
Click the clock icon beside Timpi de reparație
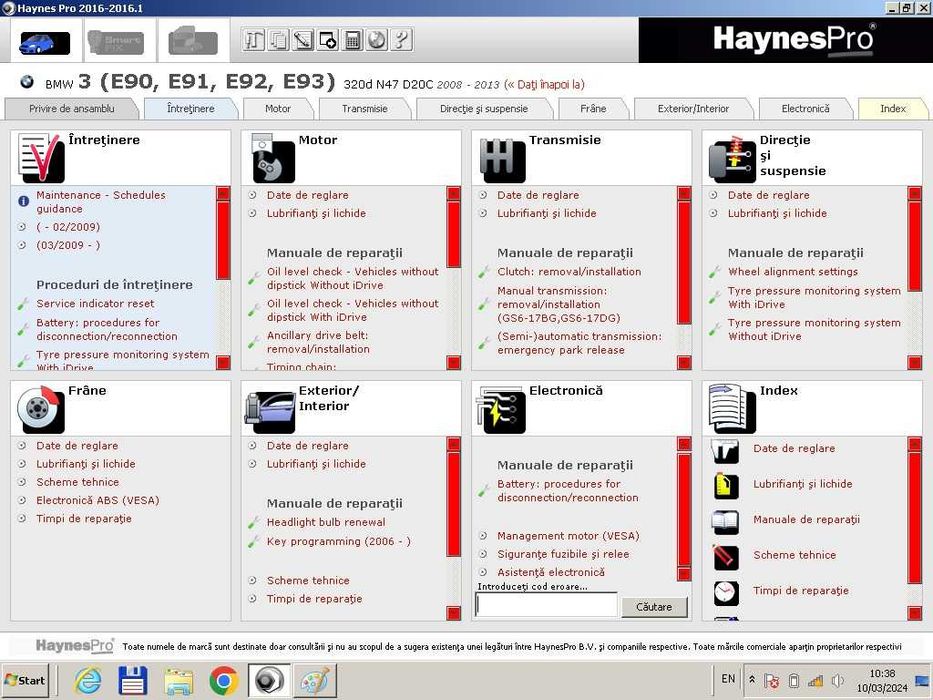coord(726,593)
